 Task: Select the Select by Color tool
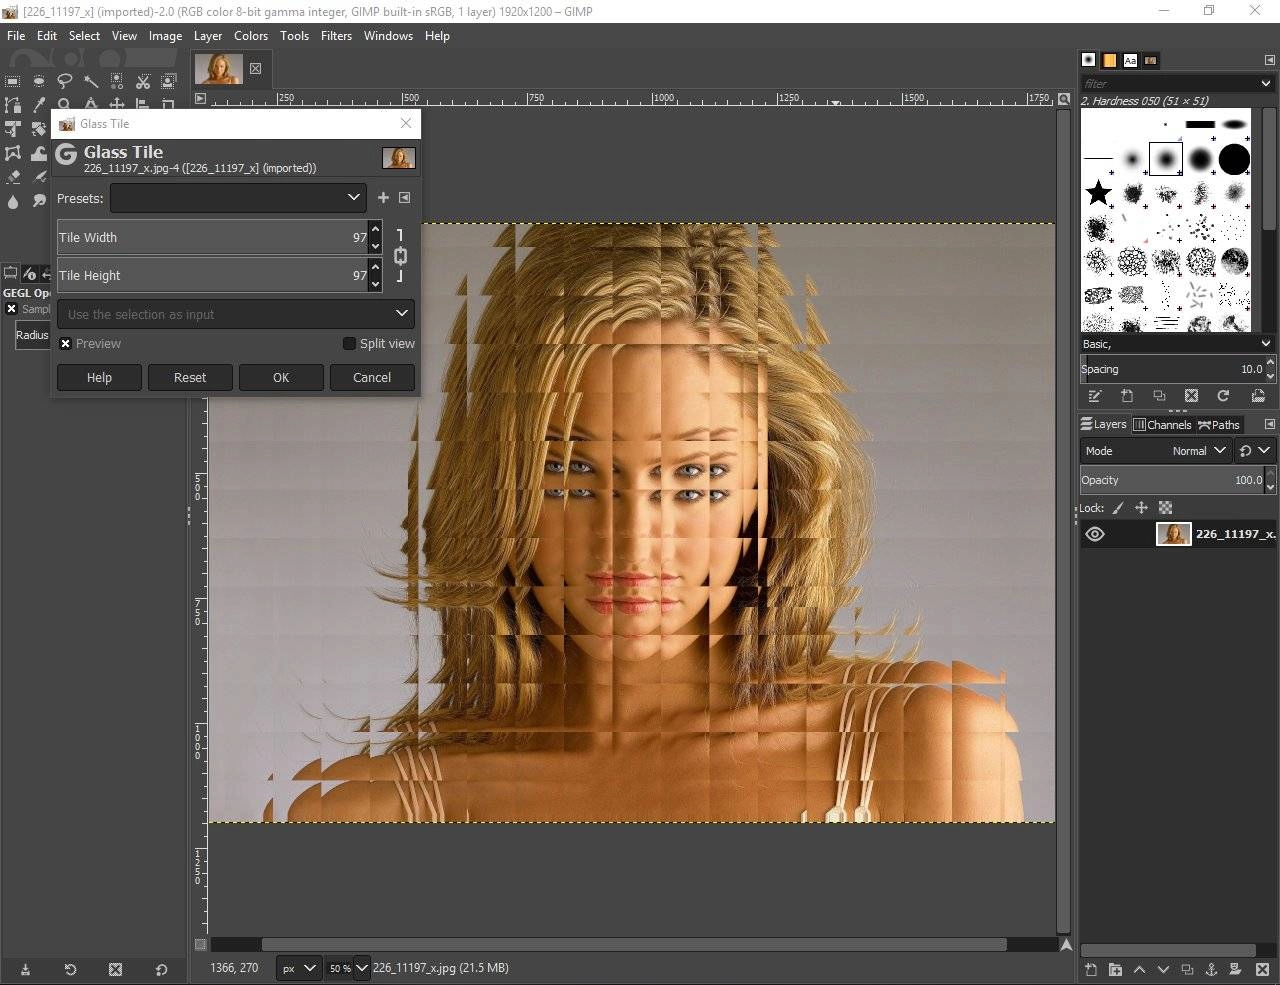click(x=117, y=81)
